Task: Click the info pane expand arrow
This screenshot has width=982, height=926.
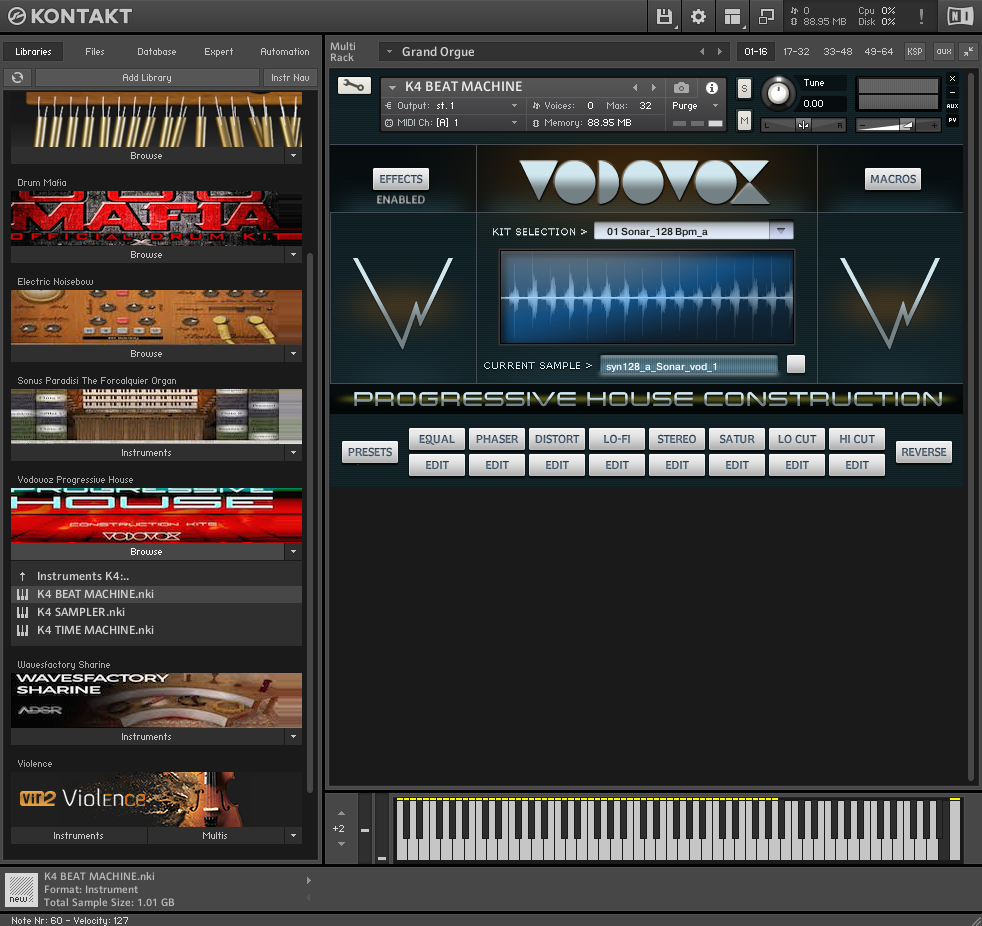Action: pyautogui.click(x=308, y=881)
